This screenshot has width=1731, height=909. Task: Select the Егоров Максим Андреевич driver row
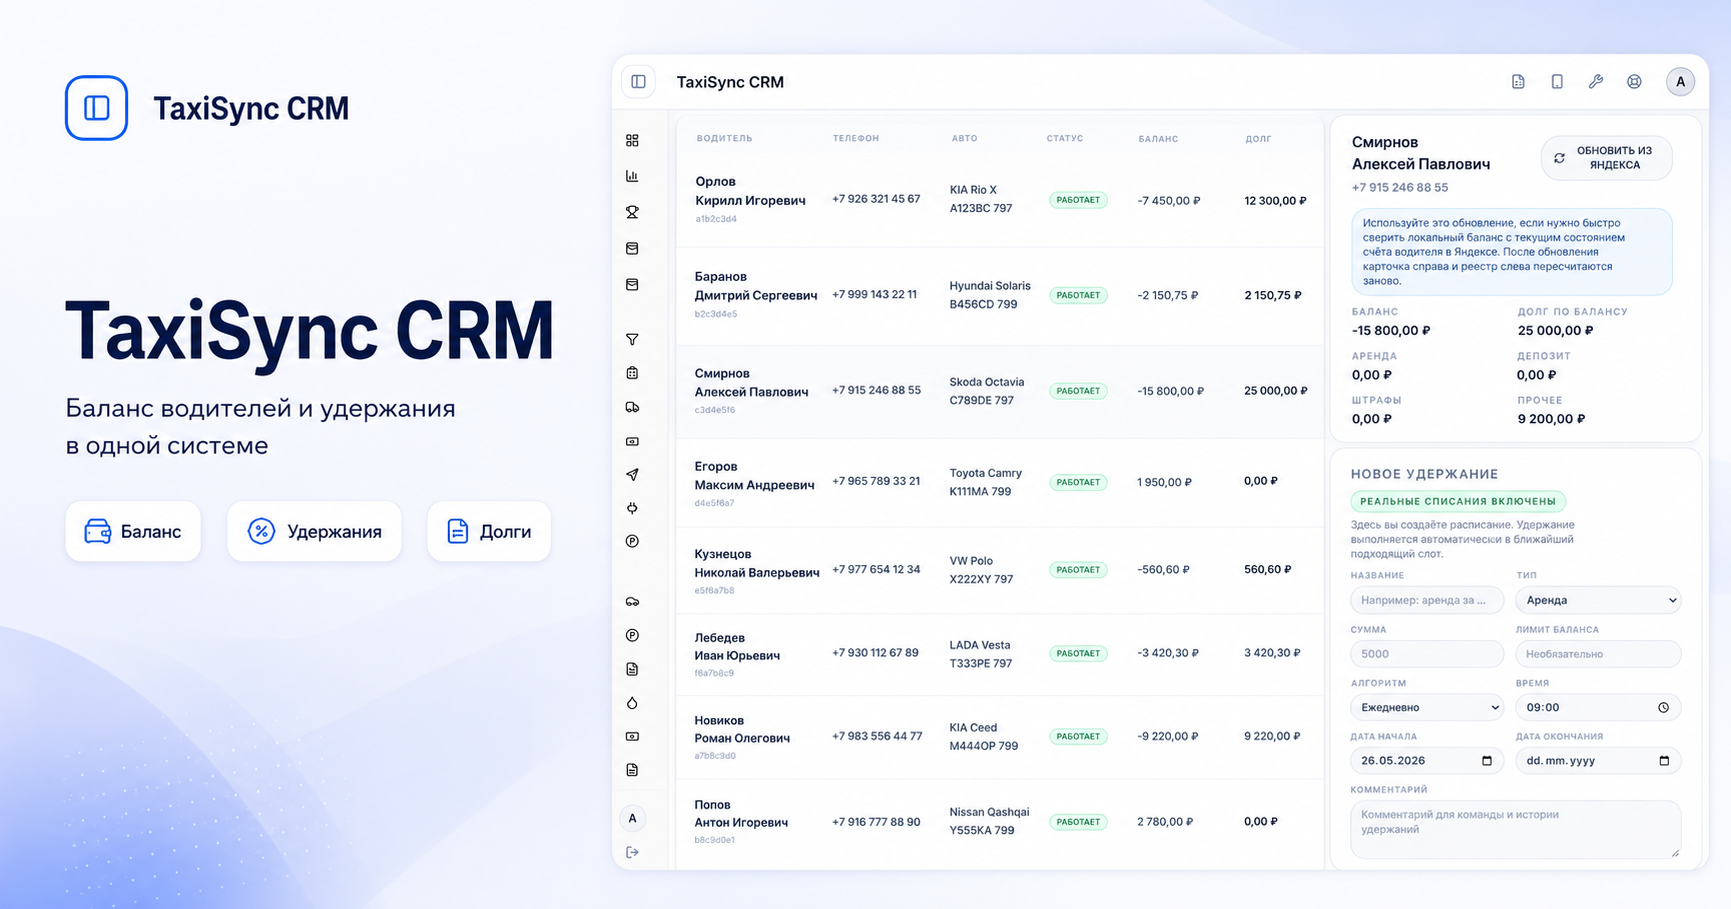point(1000,482)
